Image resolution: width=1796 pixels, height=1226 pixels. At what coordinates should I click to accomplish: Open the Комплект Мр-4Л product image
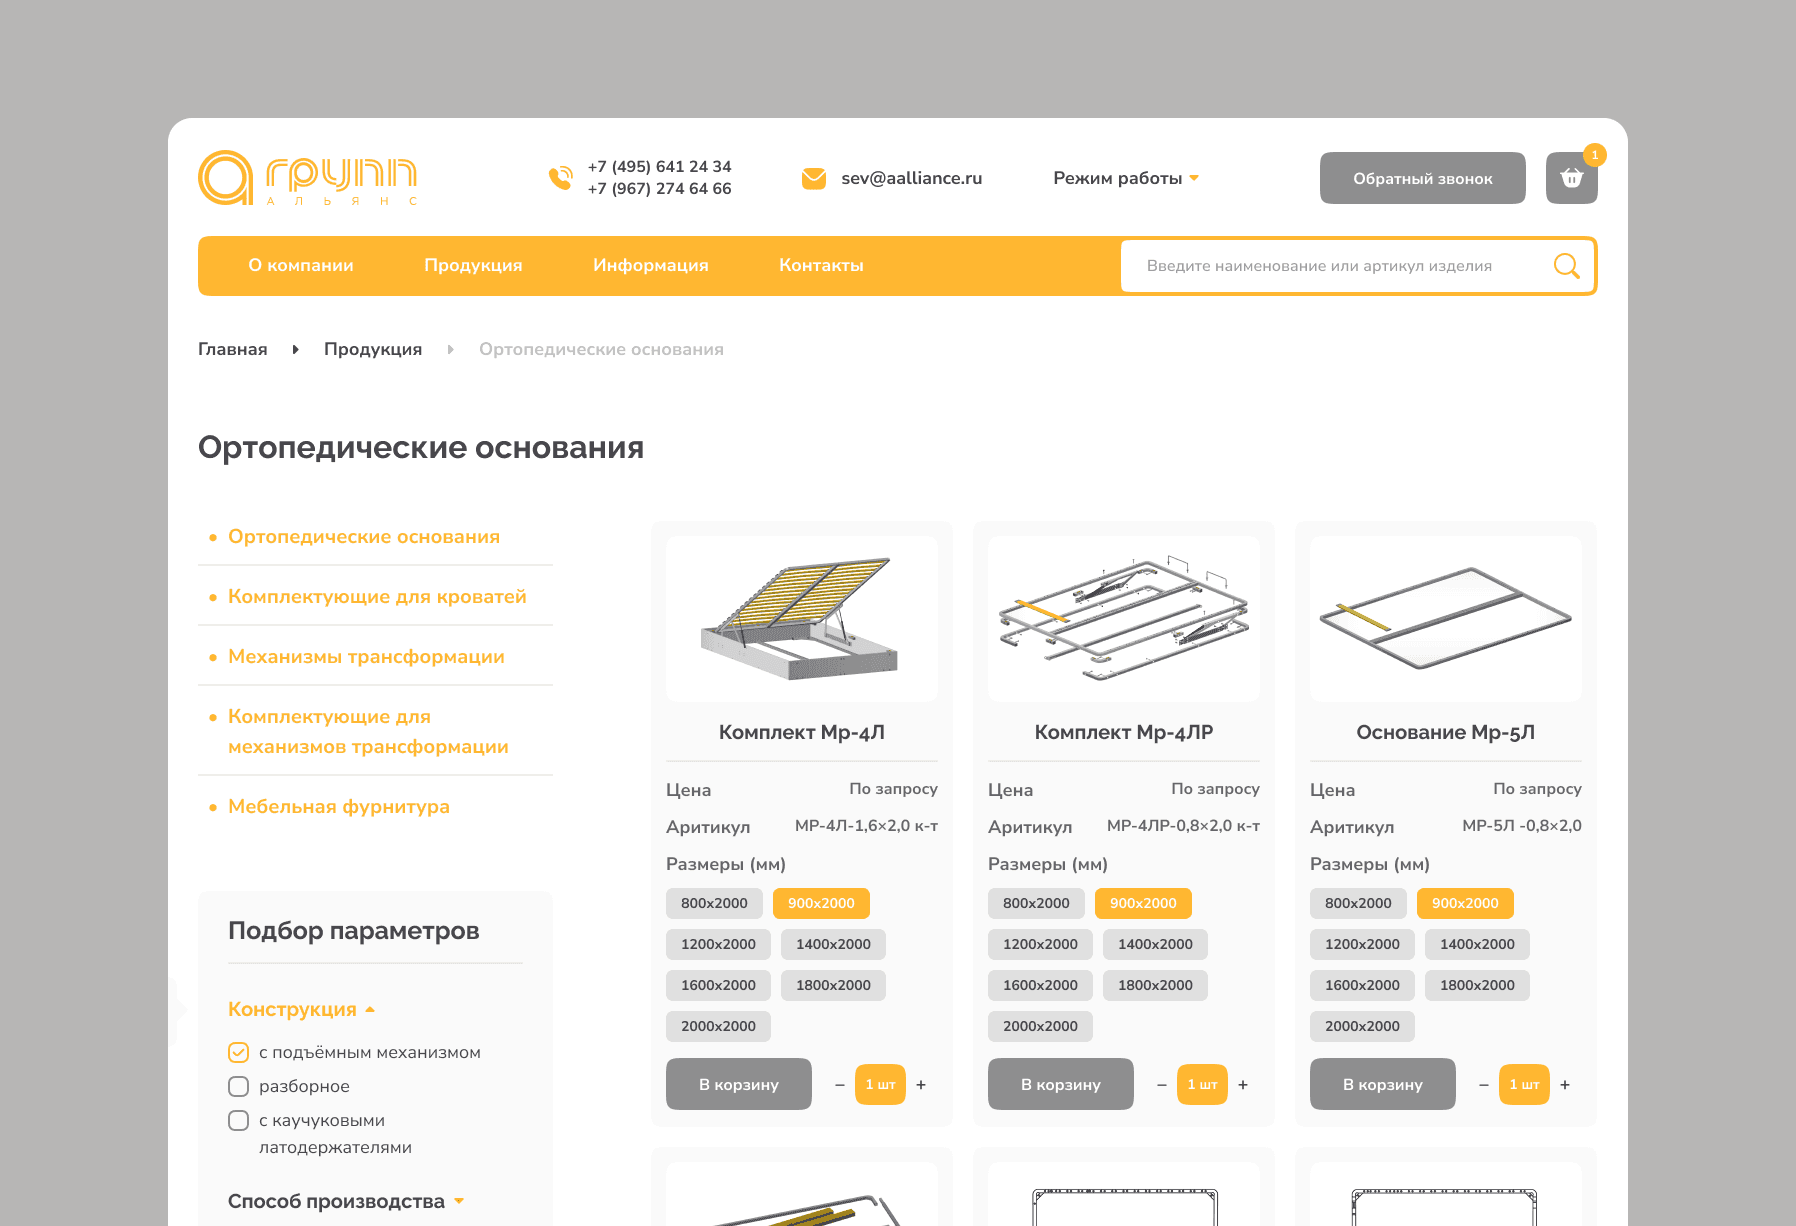tap(802, 619)
